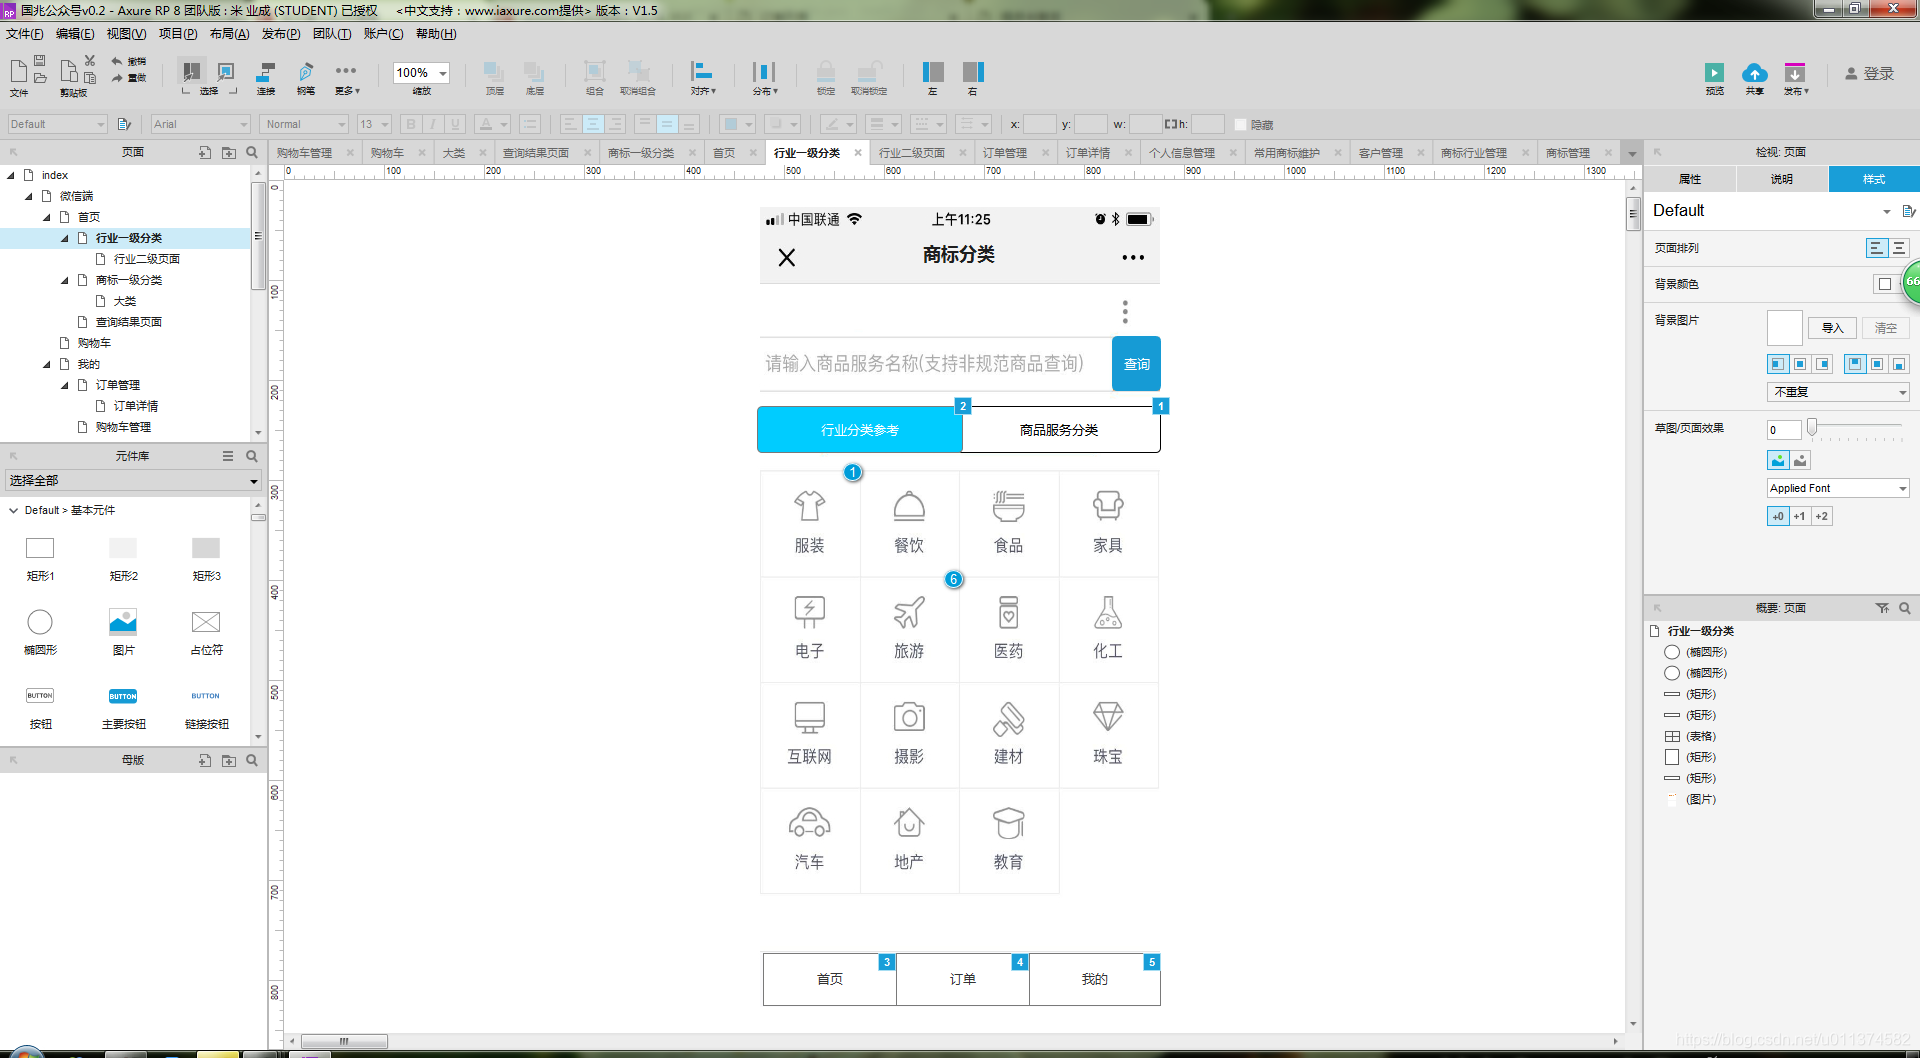Select the 购物车管理 page in tree
This screenshot has height=1058, width=1920.
click(123, 427)
